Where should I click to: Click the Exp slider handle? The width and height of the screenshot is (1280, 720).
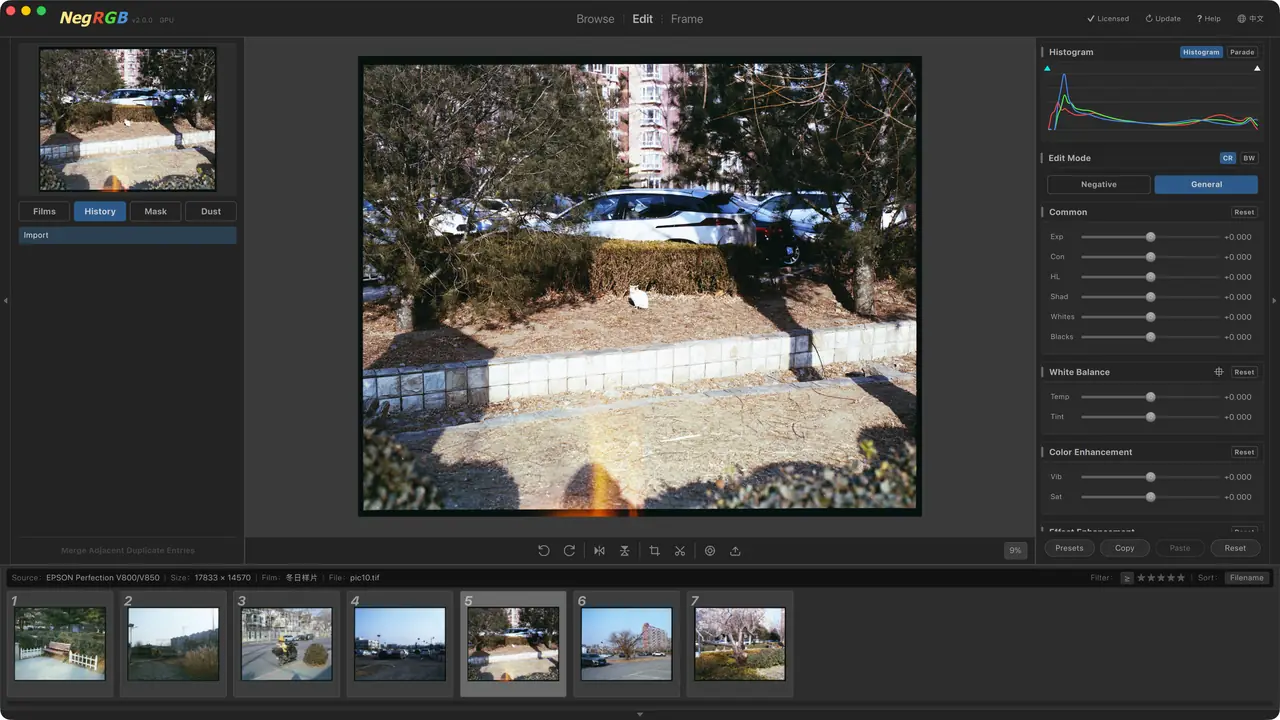1150,237
